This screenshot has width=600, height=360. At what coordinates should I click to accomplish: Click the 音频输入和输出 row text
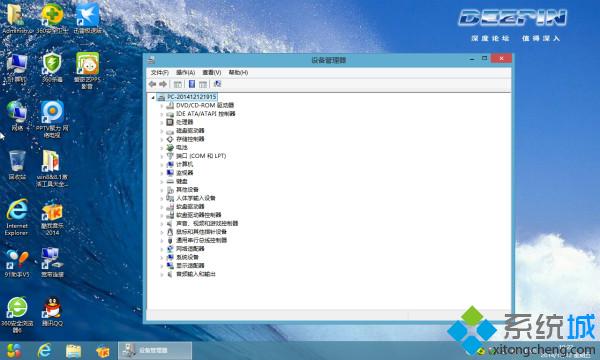(196, 274)
